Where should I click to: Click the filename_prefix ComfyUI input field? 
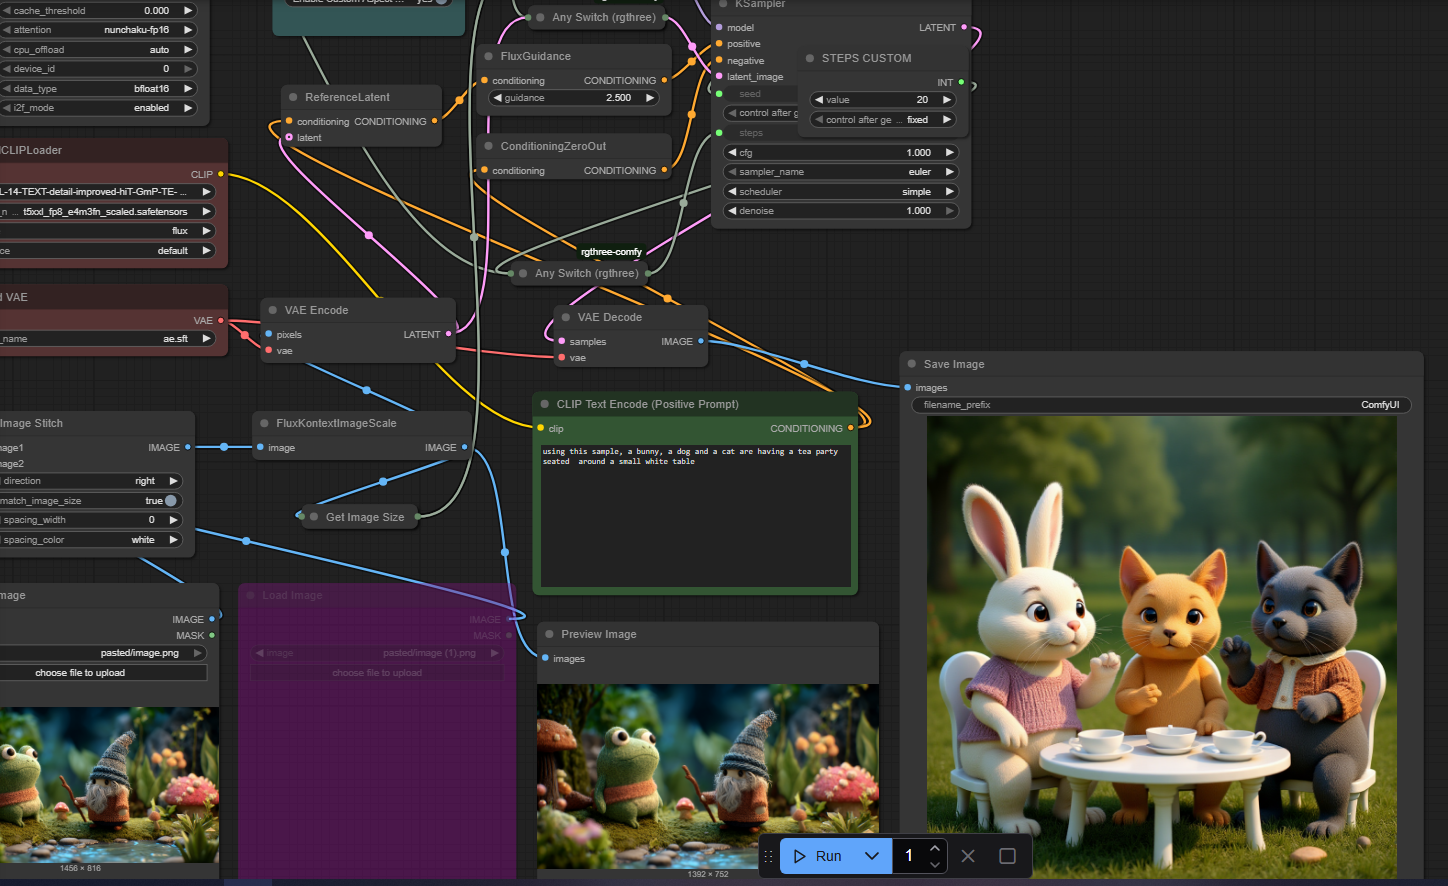(x=1160, y=405)
